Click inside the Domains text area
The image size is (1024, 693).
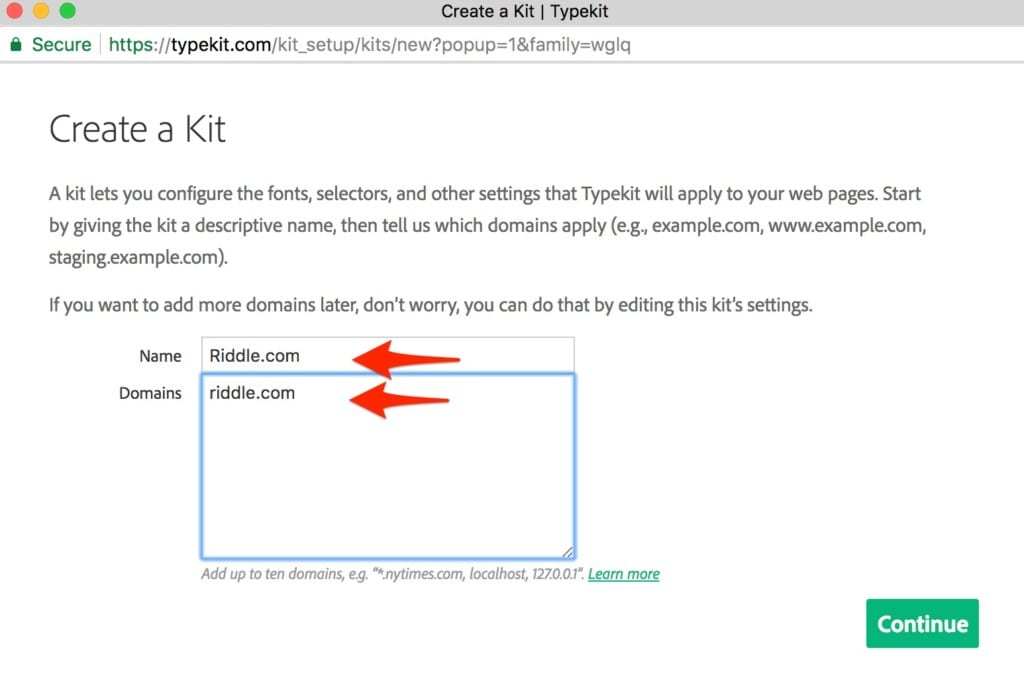coord(388,466)
